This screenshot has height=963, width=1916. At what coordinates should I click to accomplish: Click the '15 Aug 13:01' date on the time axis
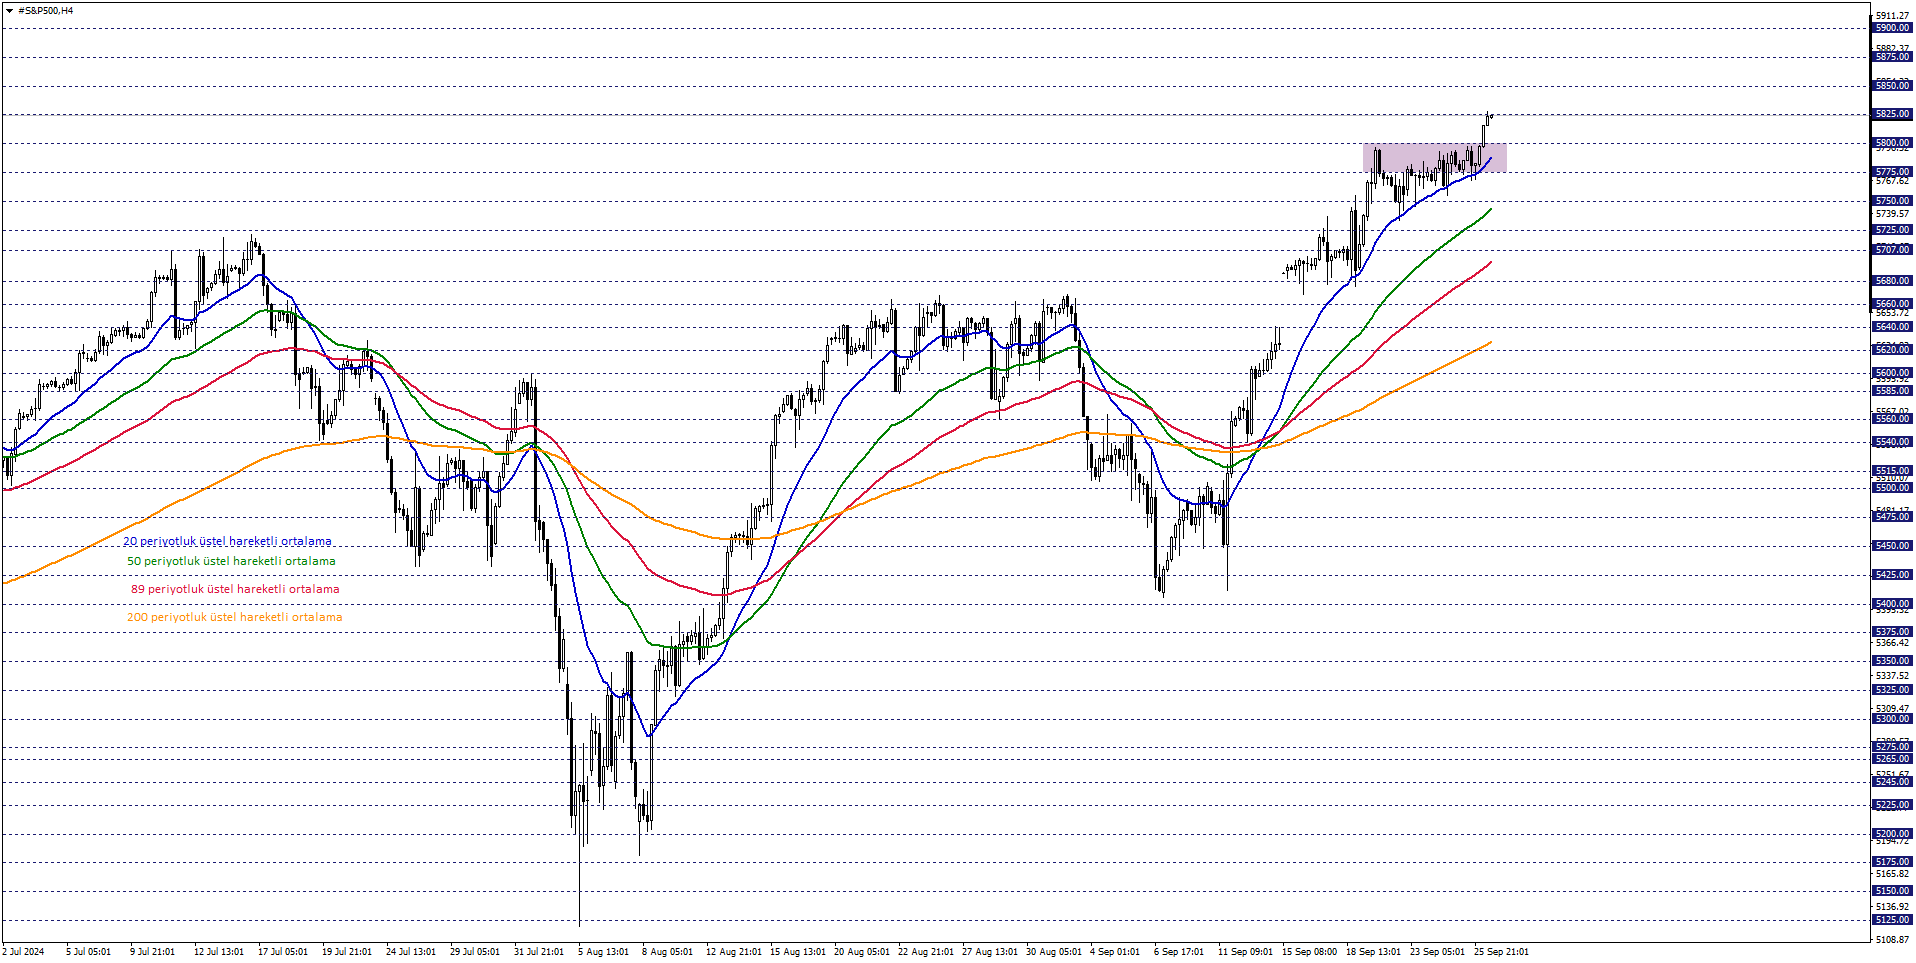click(x=797, y=952)
